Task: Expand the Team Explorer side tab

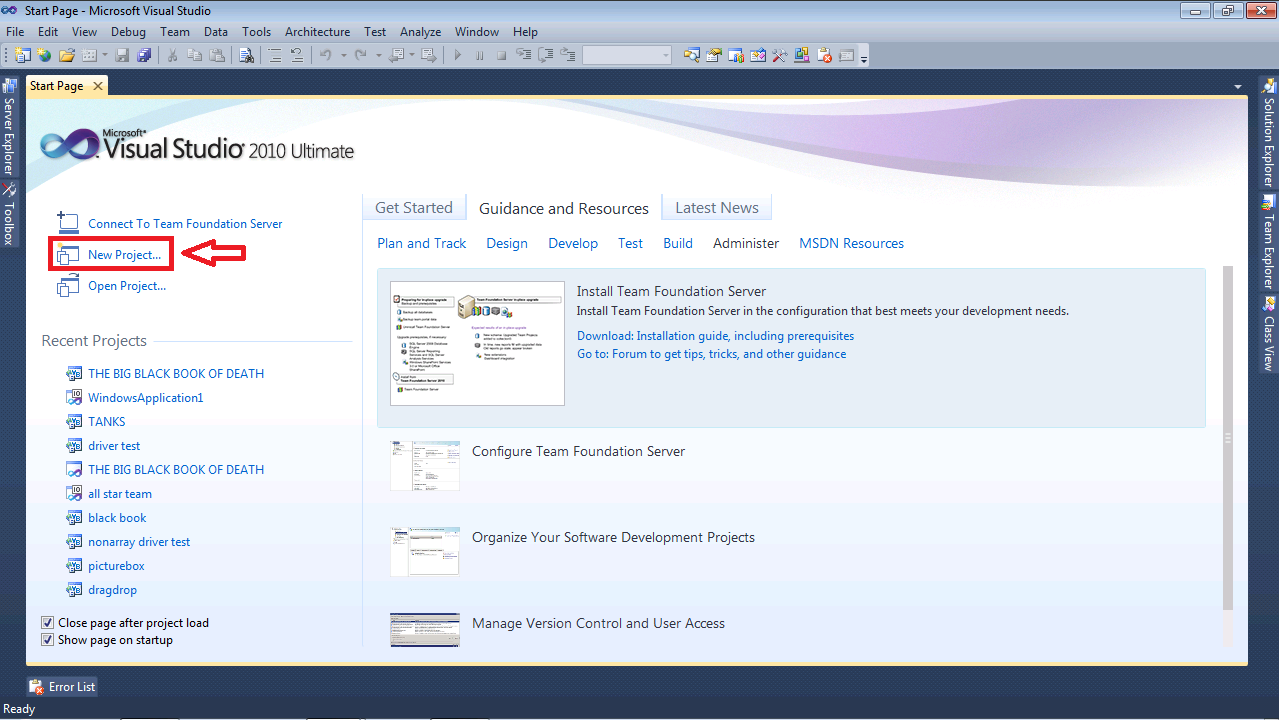Action: (x=1269, y=240)
